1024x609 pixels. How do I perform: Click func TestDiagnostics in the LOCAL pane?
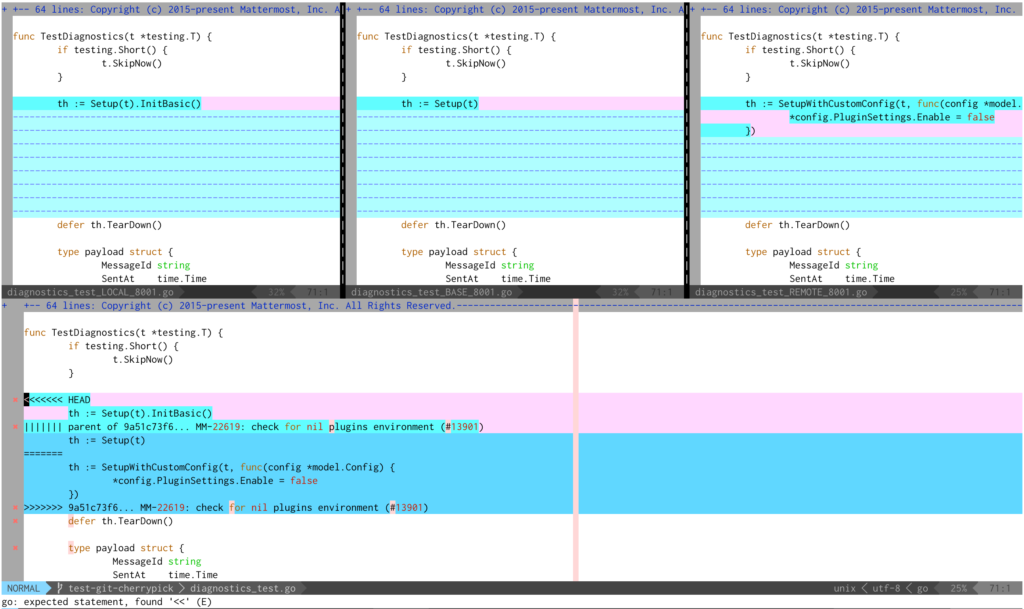tap(112, 37)
